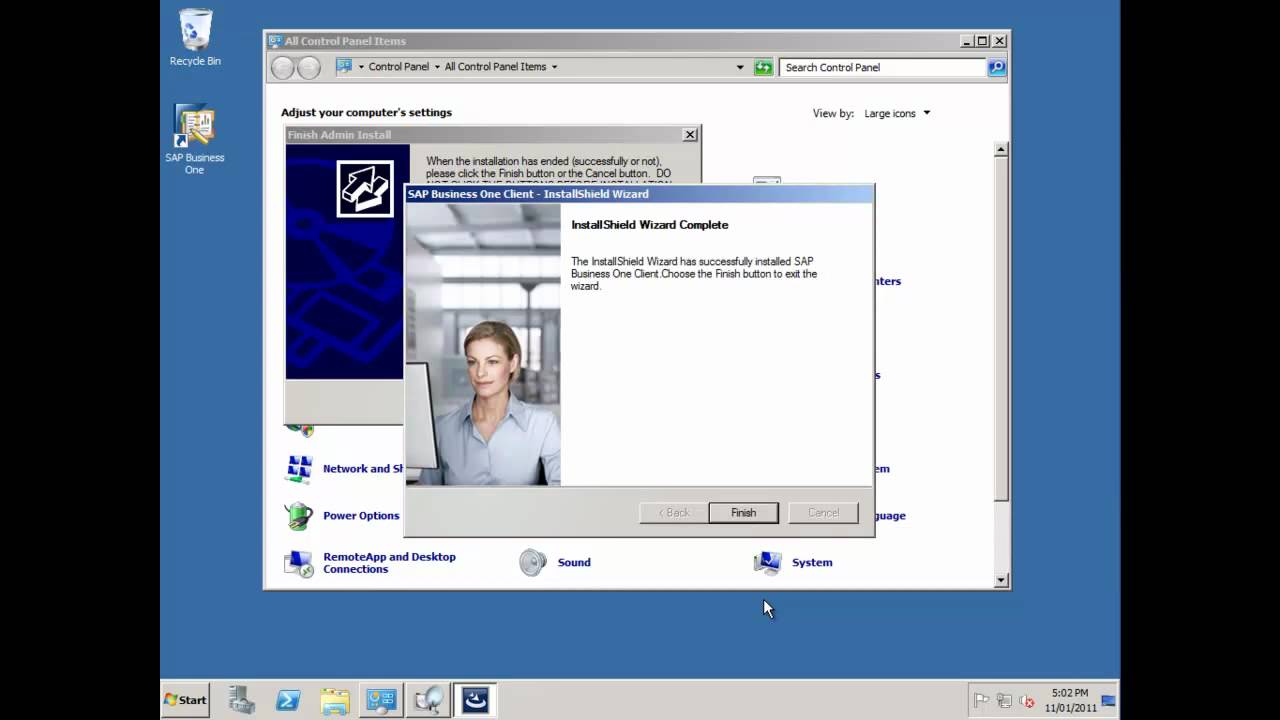Viewport: 1280px width, 720px height.
Task: Click the RemoteApp and Desktop Connections icon
Action: tap(298, 563)
